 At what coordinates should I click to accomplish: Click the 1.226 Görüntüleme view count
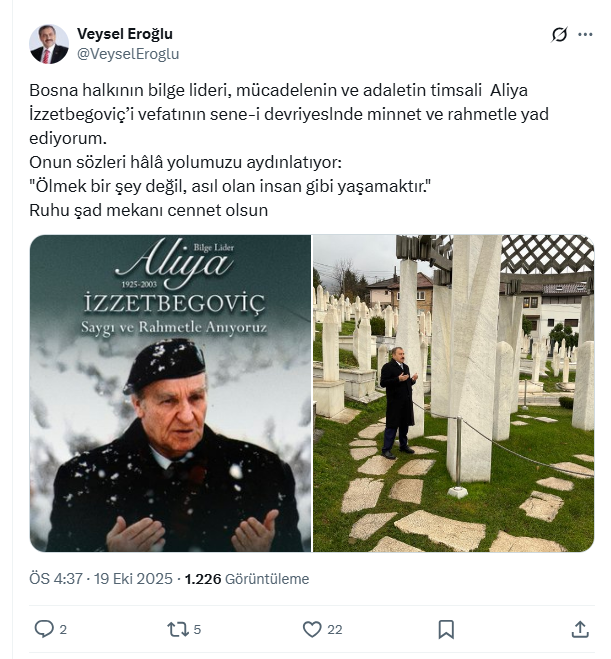tap(247, 579)
